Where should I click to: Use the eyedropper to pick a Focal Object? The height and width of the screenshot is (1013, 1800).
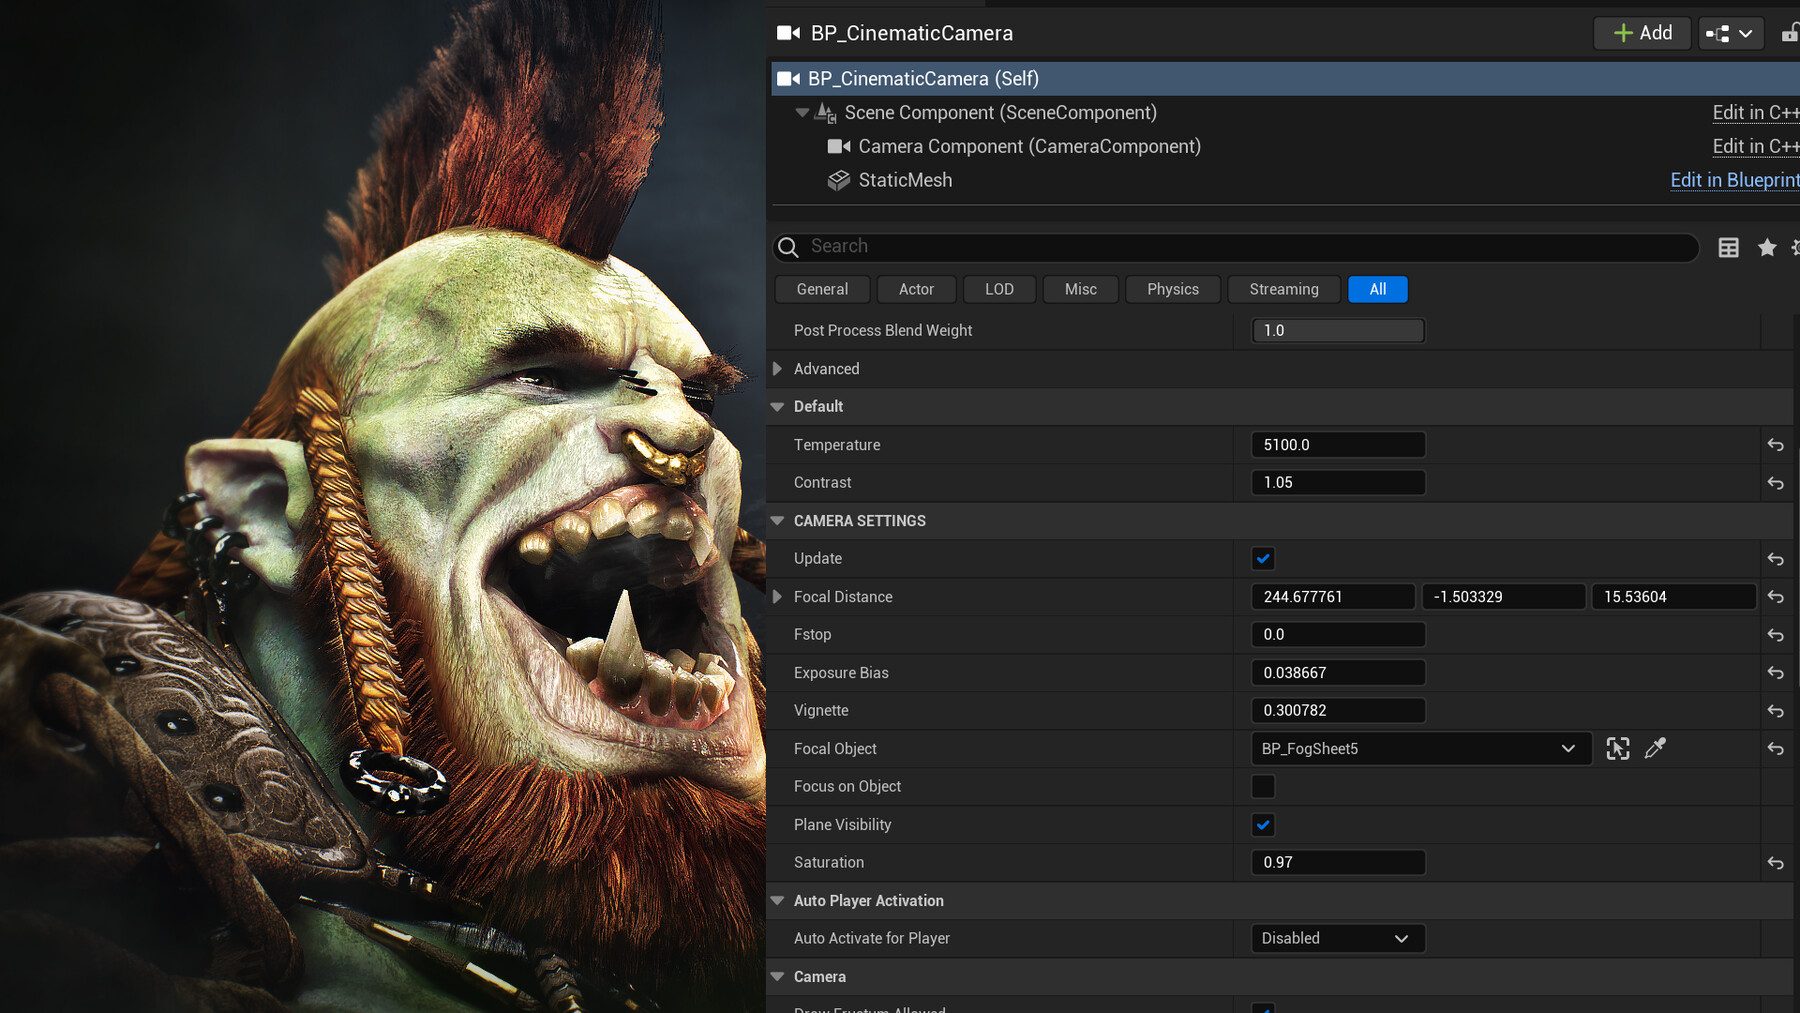click(x=1656, y=748)
